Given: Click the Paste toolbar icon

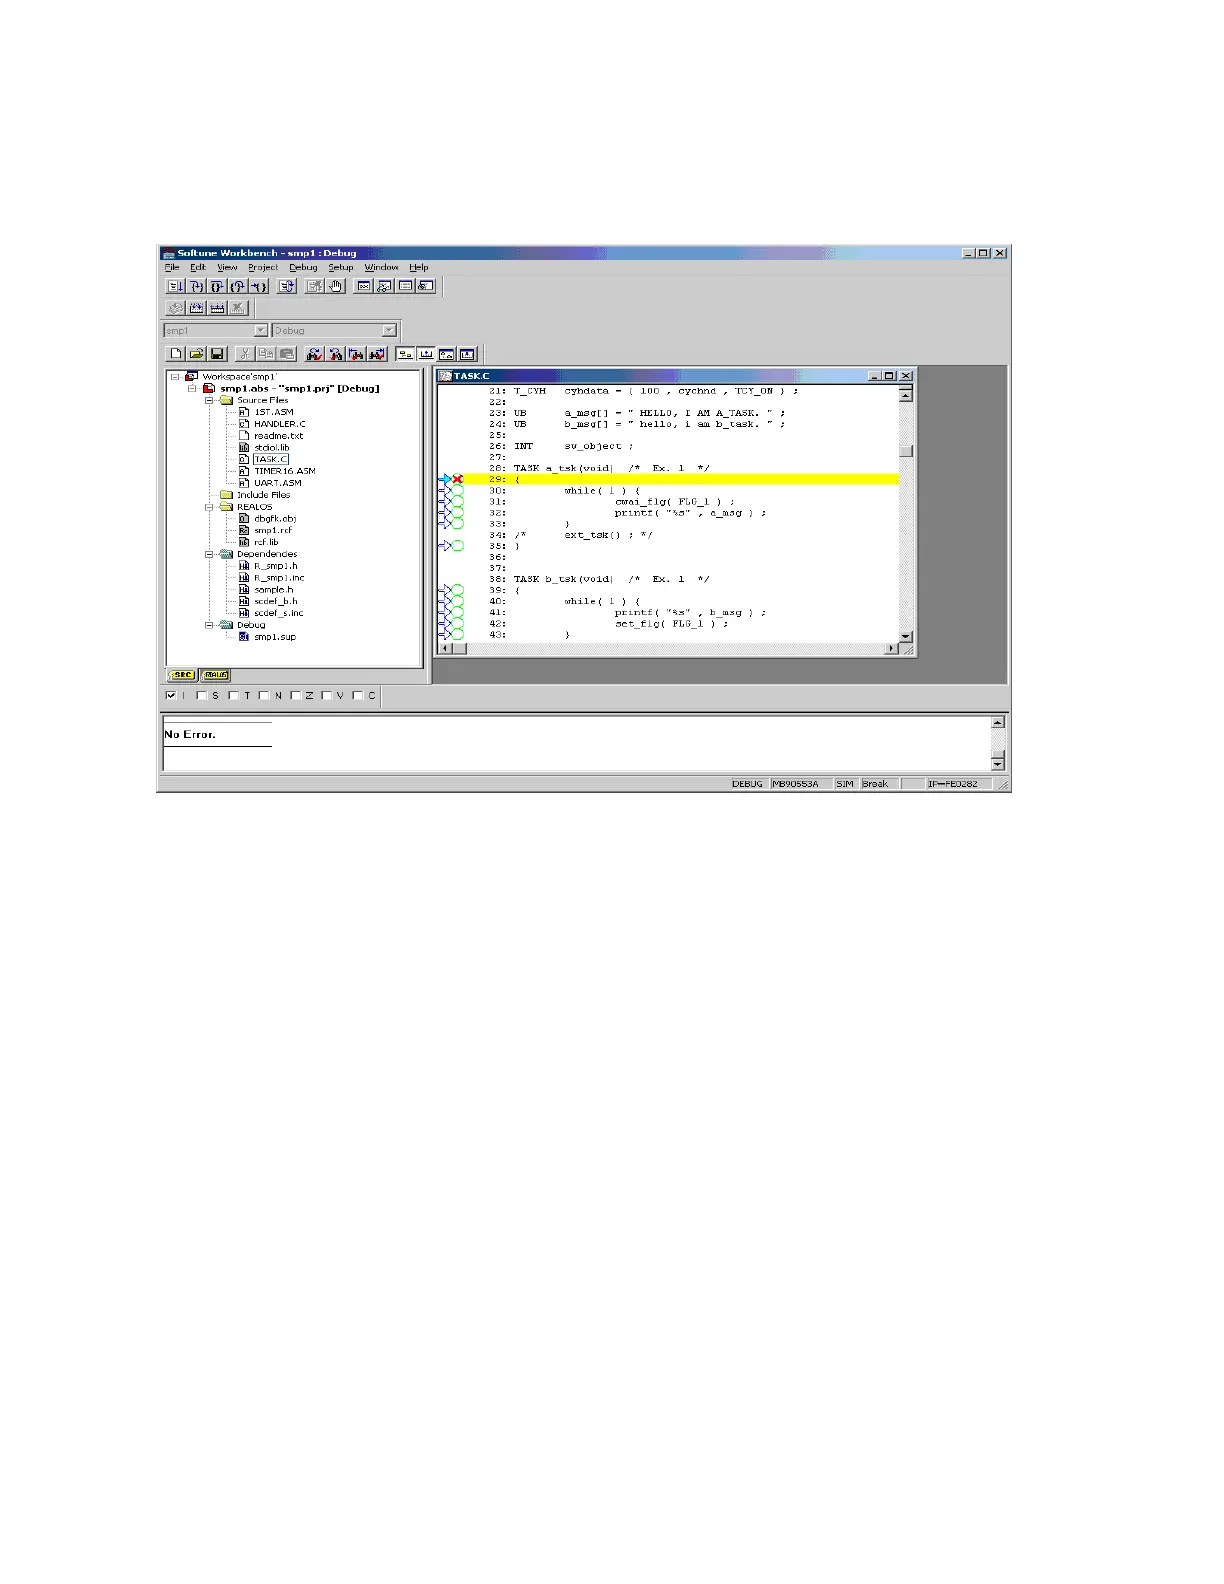Looking at the screenshot, I should pos(287,354).
